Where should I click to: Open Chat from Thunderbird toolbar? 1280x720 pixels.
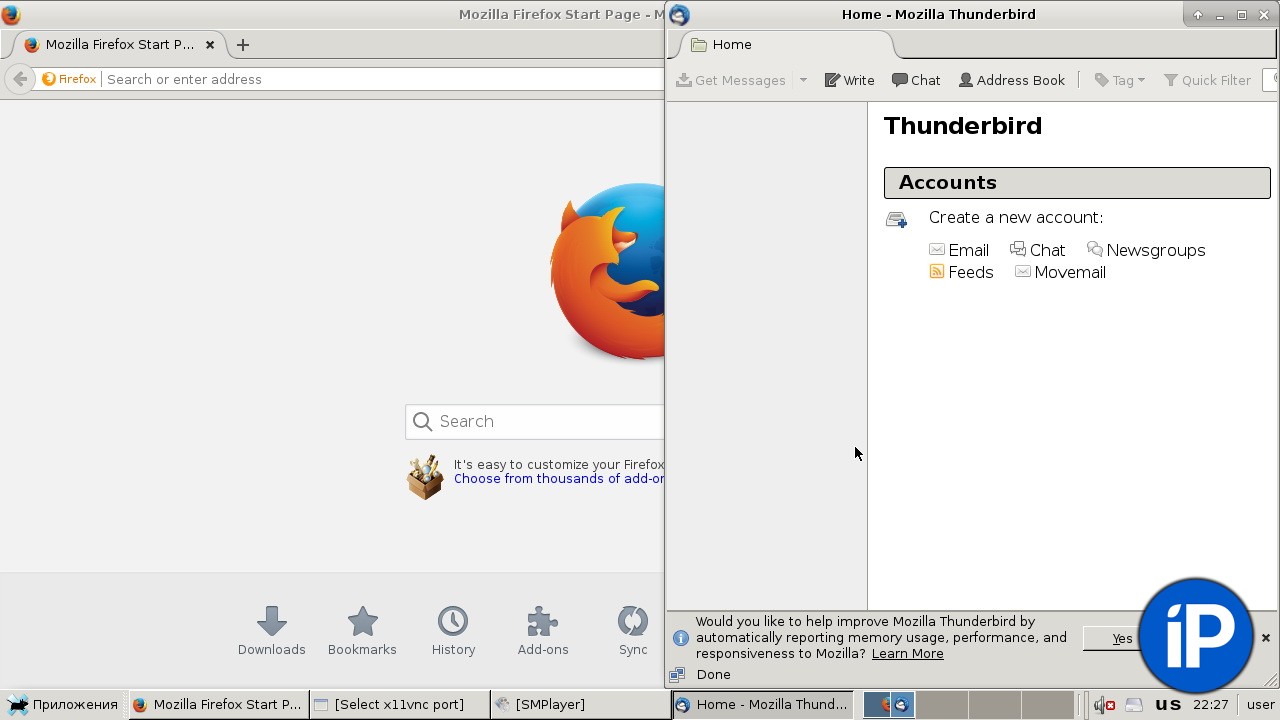coord(916,80)
